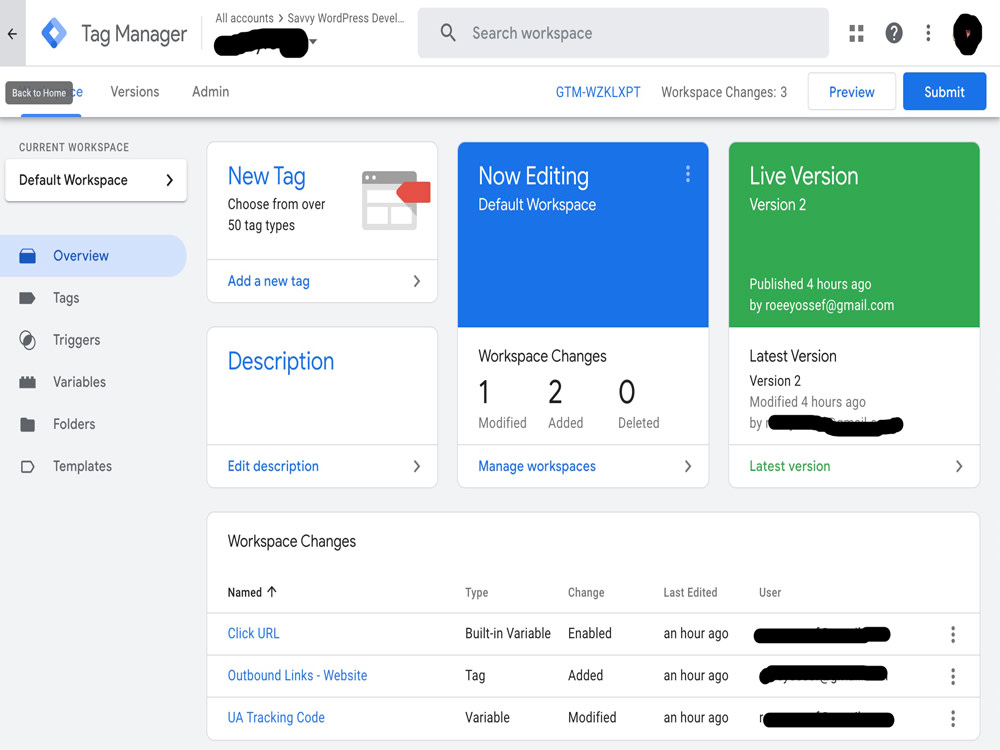Select Overview in the sidebar

(x=93, y=256)
